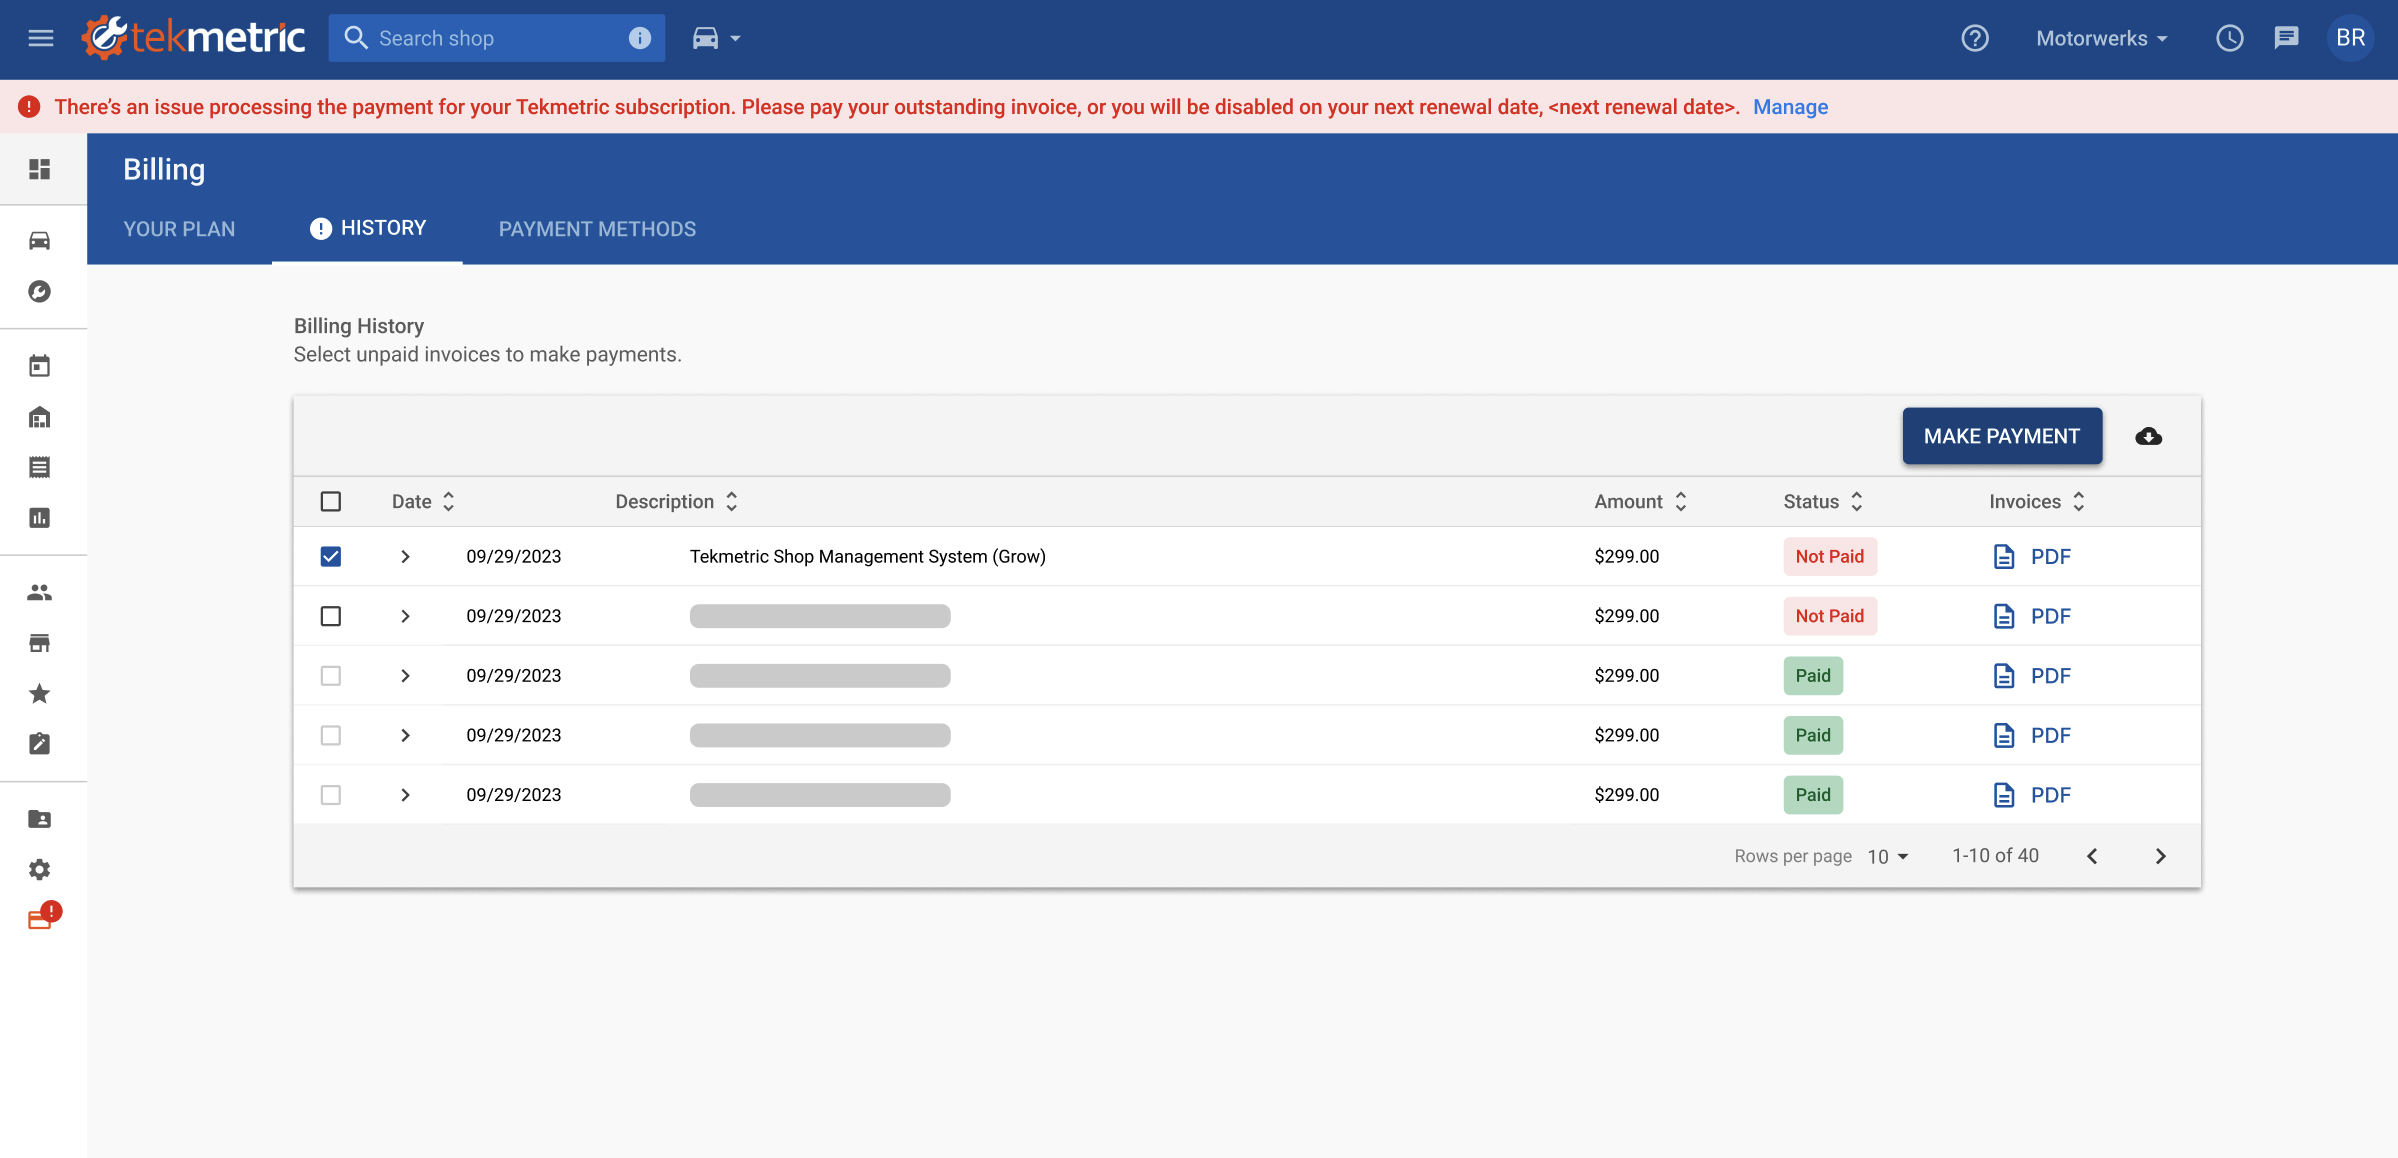Viewport: 2398px width, 1158px height.
Task: Click the last Paid row checkbox
Action: (x=331, y=795)
